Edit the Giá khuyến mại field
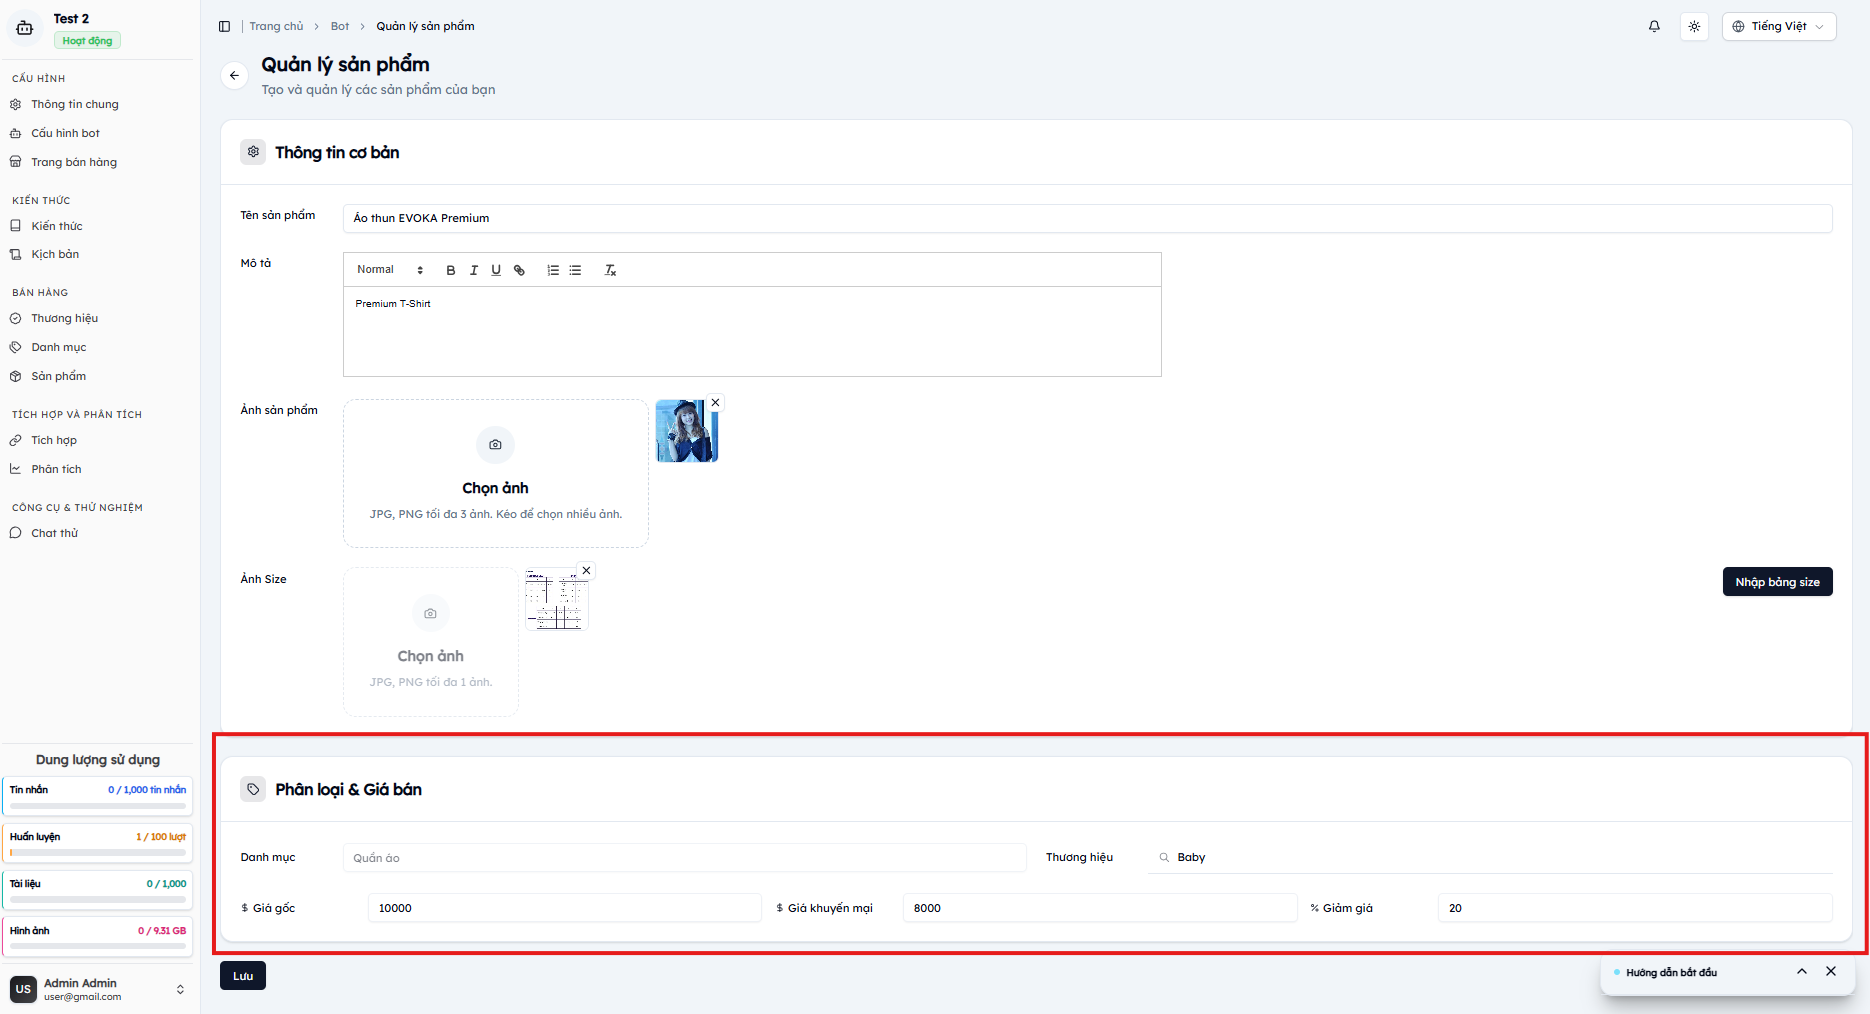The image size is (1870, 1014). (x=1100, y=908)
